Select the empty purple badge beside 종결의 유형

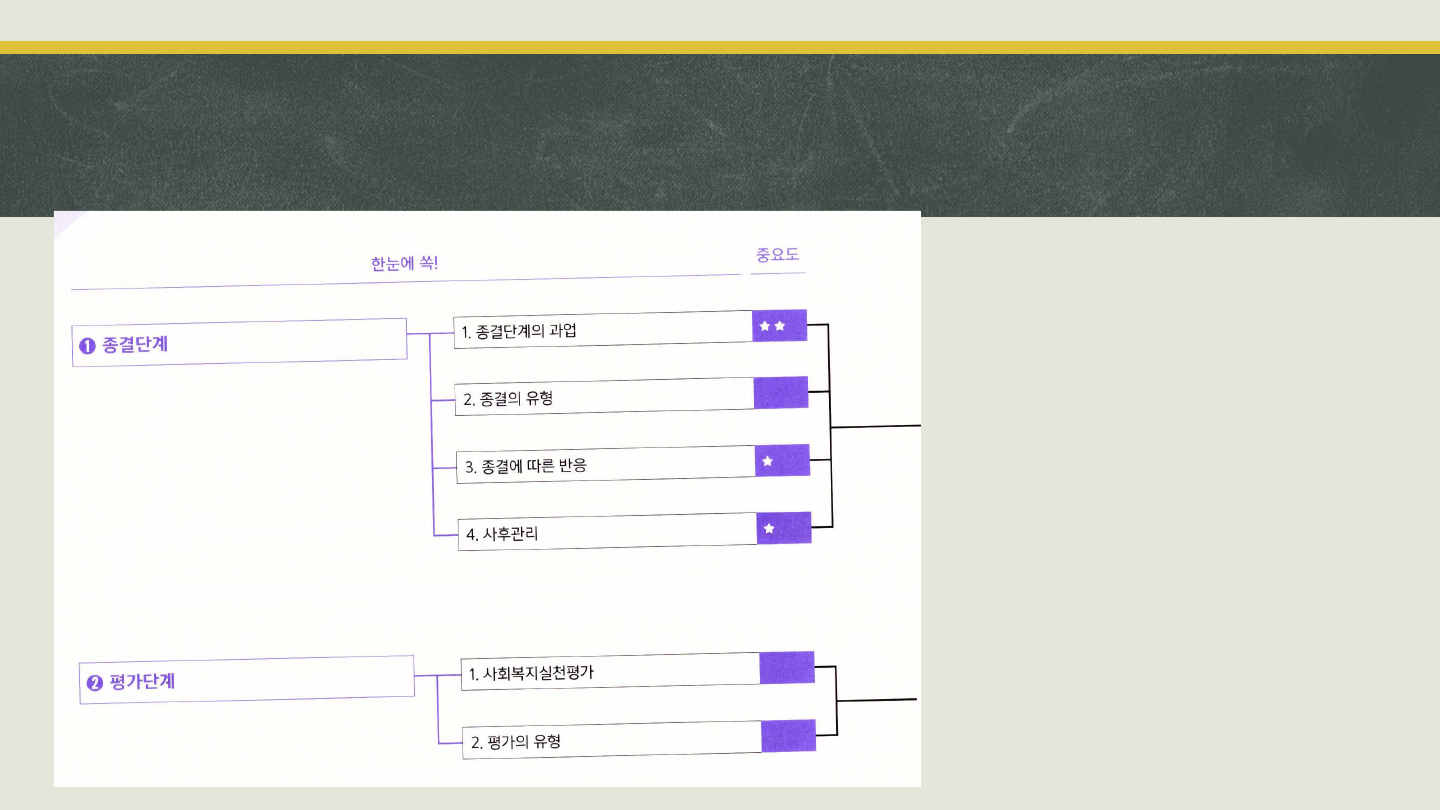click(x=780, y=393)
